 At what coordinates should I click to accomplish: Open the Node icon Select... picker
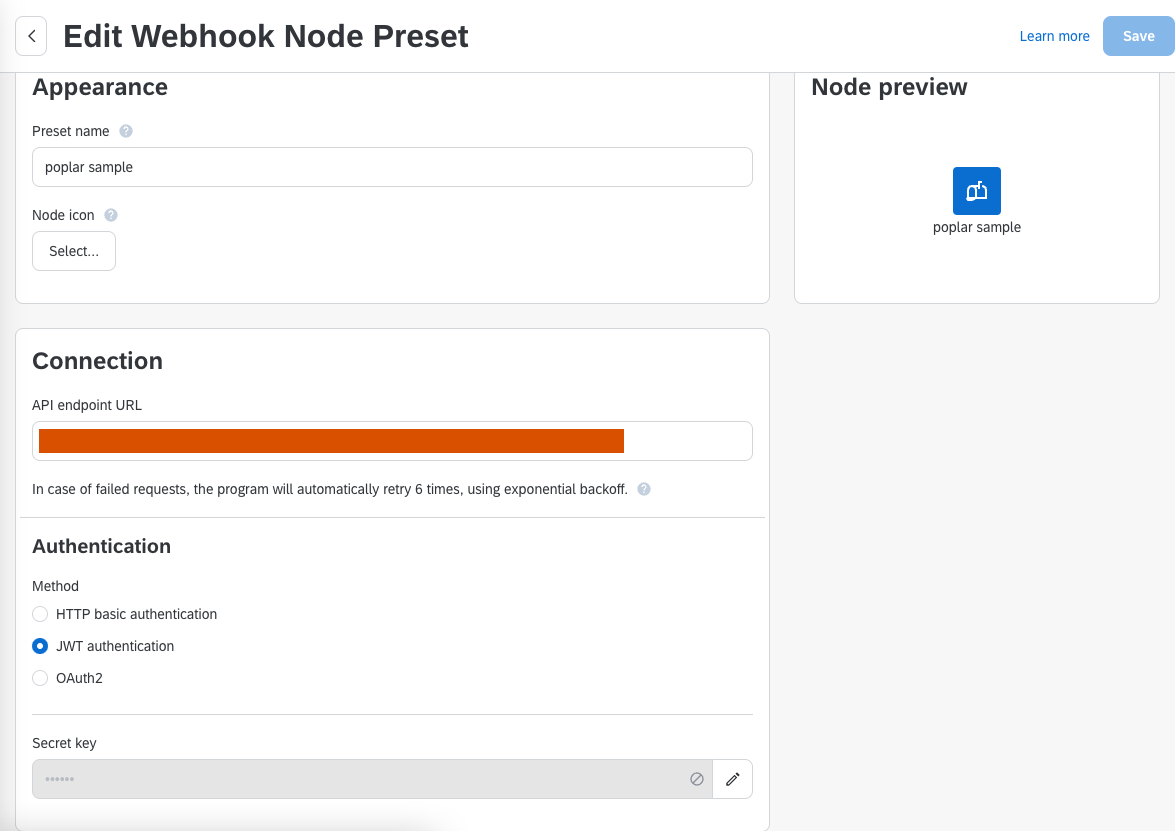tap(73, 251)
